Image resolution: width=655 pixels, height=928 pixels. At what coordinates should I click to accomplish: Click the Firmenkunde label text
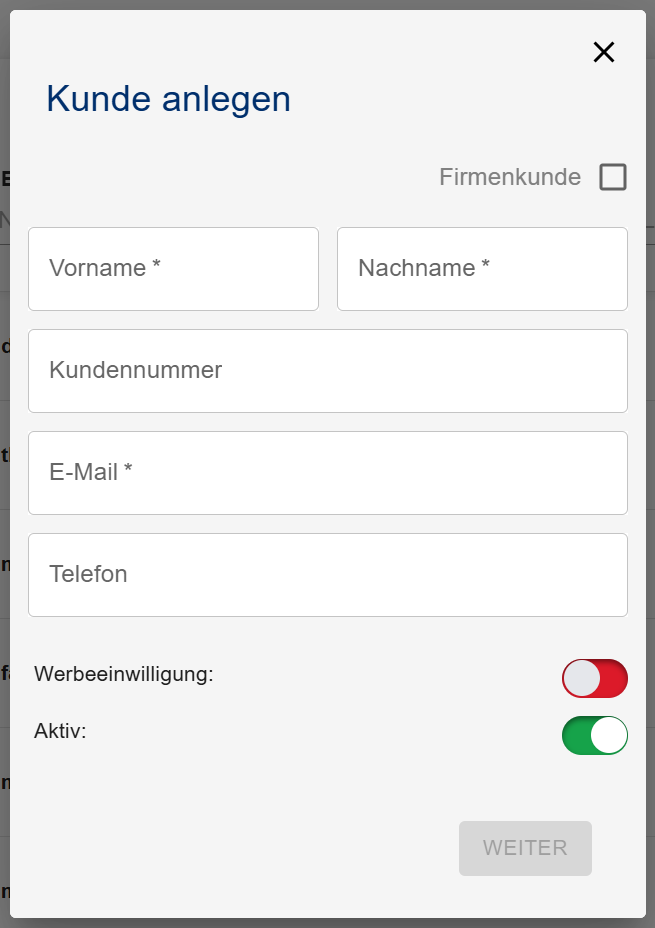[x=509, y=177]
